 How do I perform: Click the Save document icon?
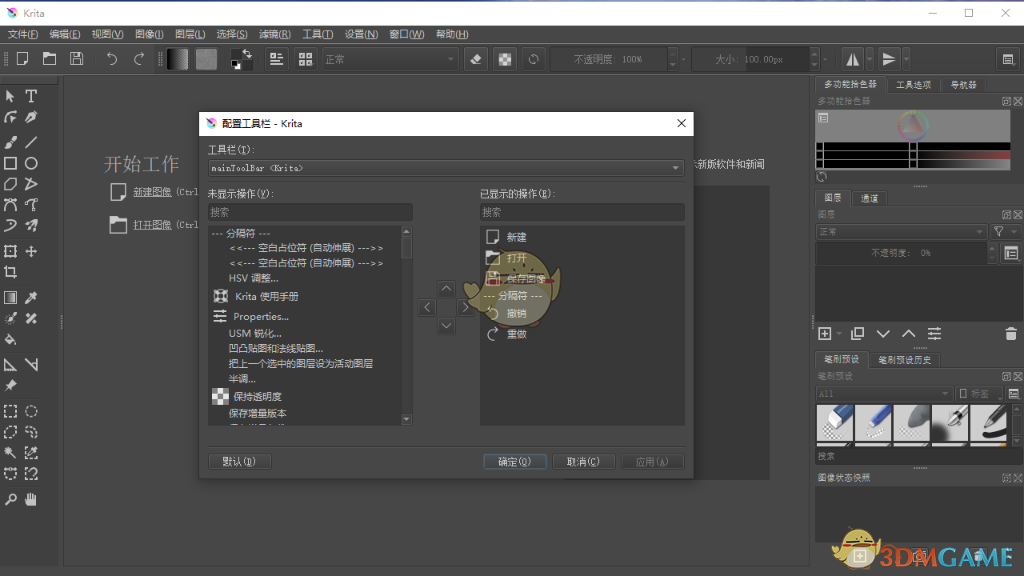click(76, 59)
